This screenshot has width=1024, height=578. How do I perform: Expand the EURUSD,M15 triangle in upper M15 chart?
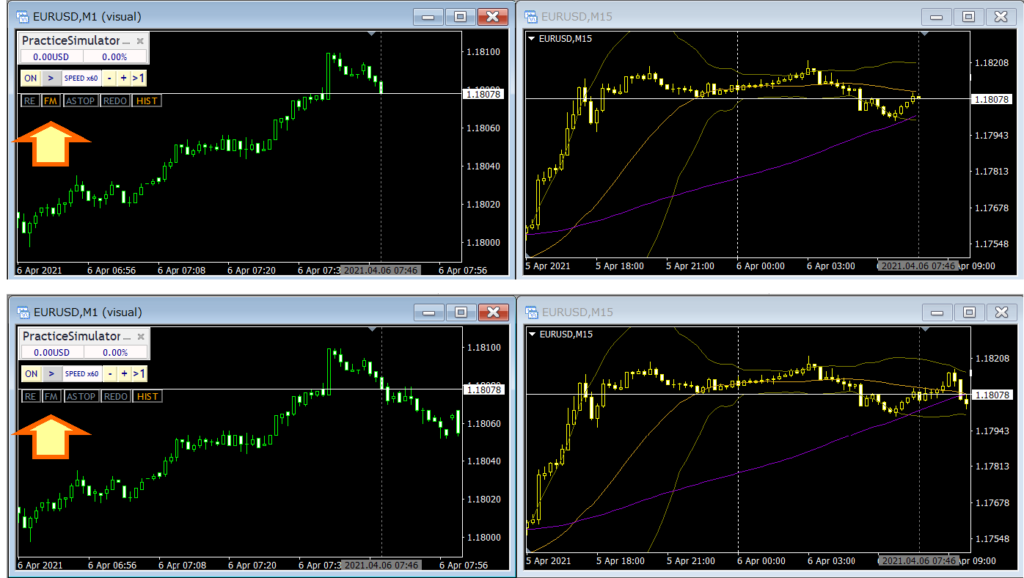point(532,39)
